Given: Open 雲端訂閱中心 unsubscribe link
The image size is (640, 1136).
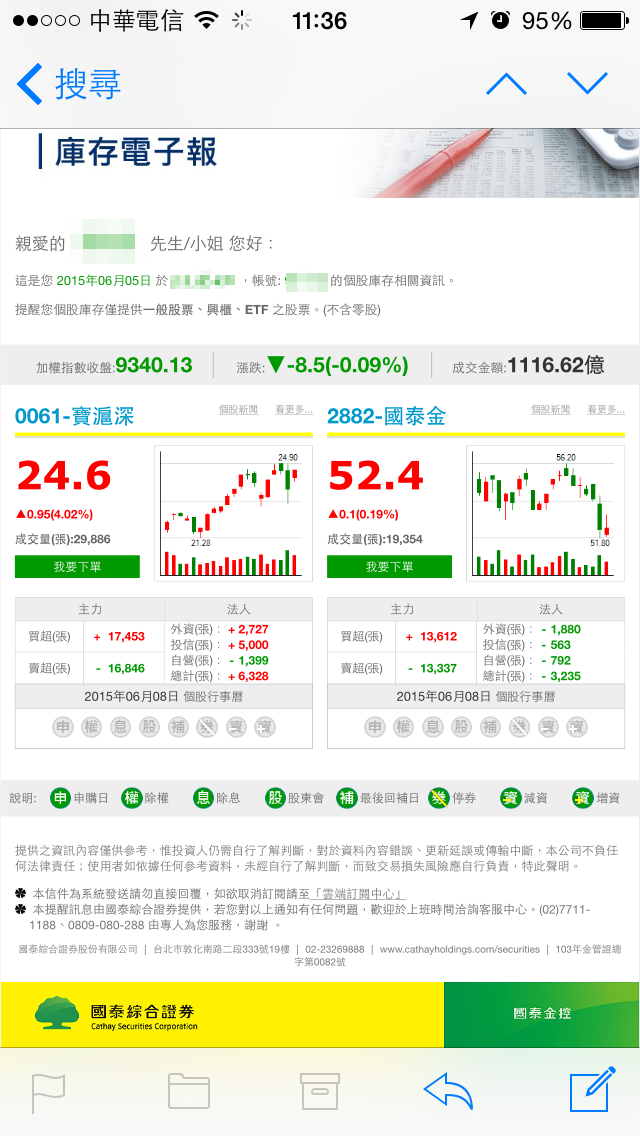Looking at the screenshot, I should 356,894.
